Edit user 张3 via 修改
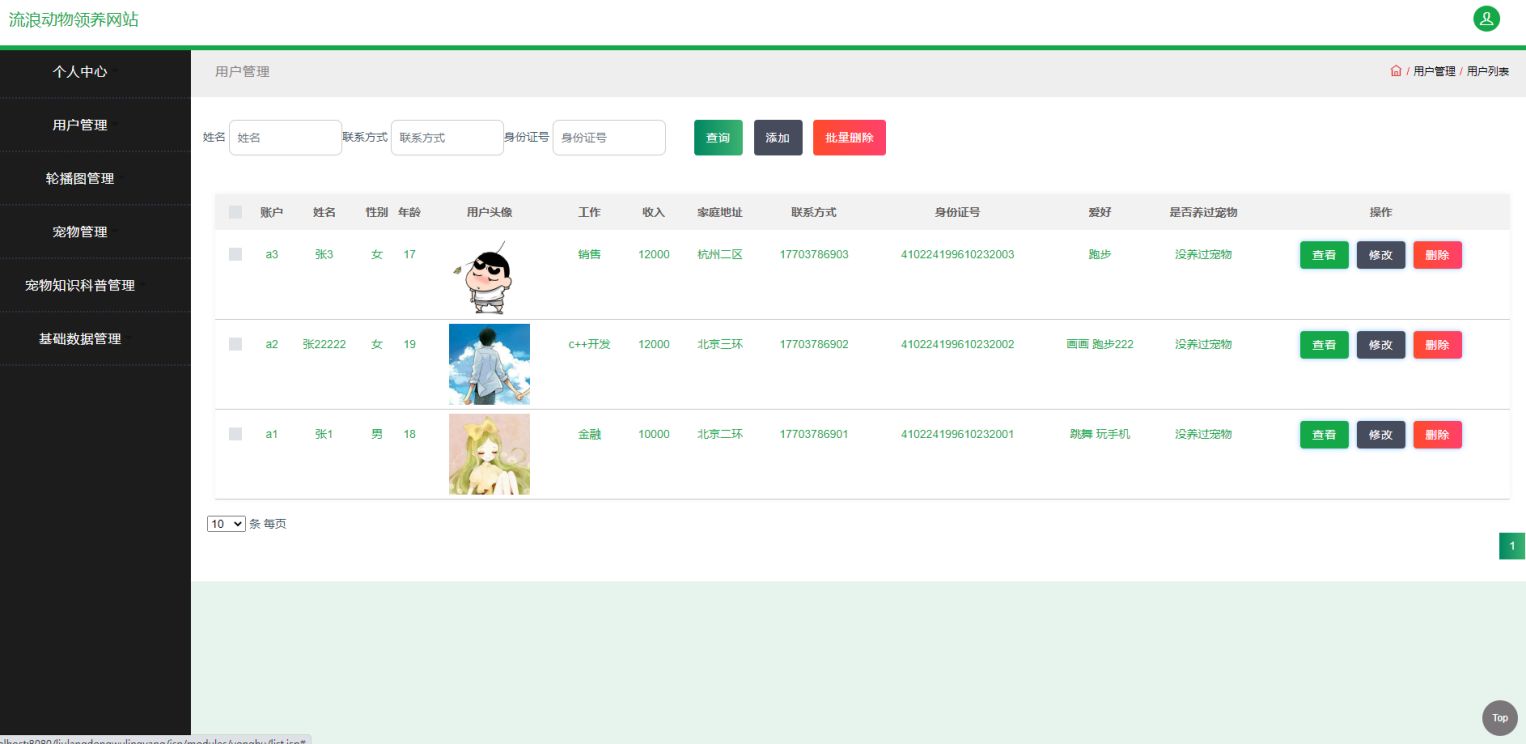 pos(1381,255)
